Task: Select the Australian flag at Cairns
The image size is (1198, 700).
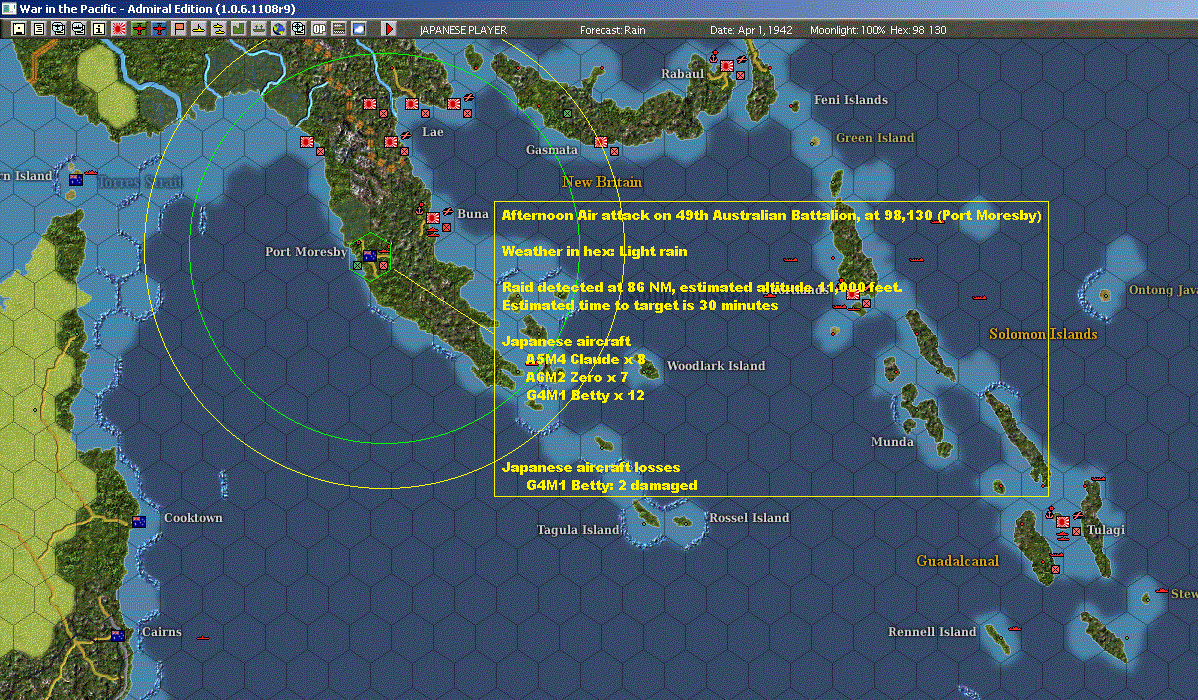Action: (x=118, y=636)
